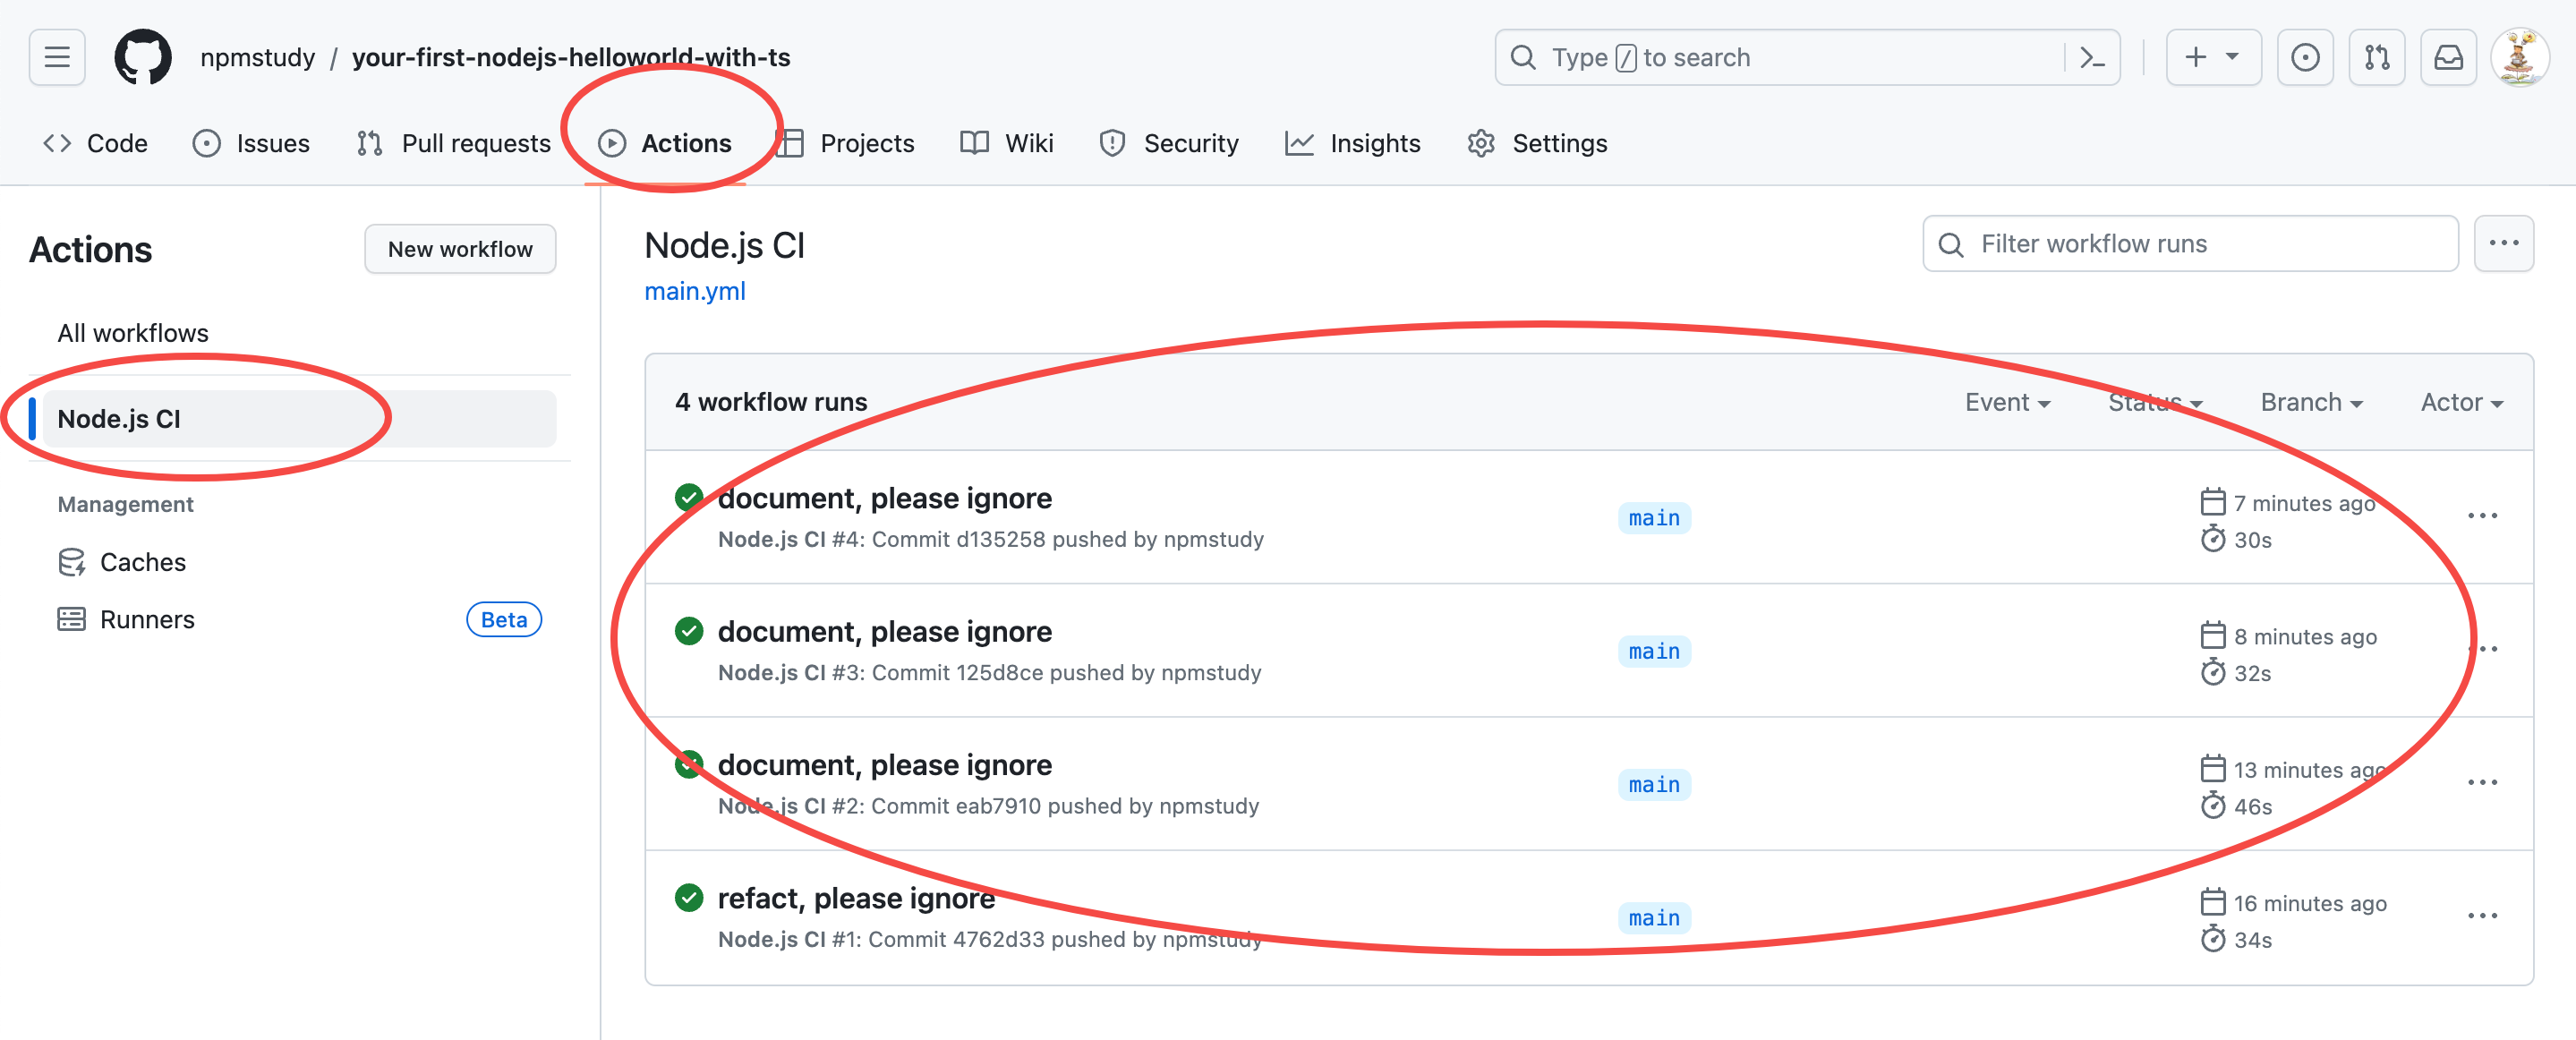2576x1040 pixels.
Task: Click main branch label on run #1
Action: click(1654, 917)
